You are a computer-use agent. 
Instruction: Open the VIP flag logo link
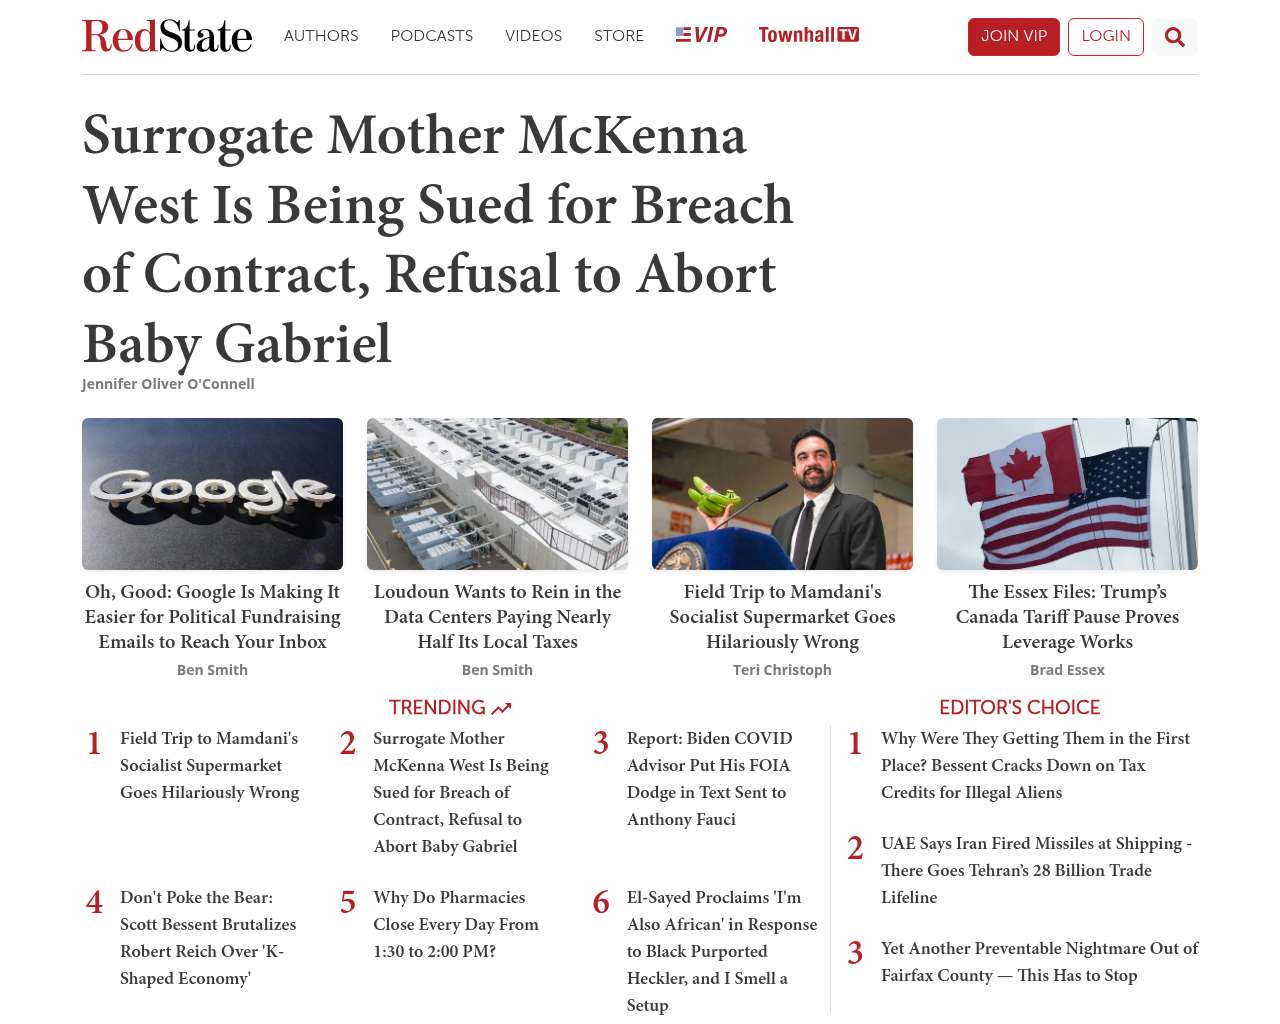pyautogui.click(x=701, y=35)
